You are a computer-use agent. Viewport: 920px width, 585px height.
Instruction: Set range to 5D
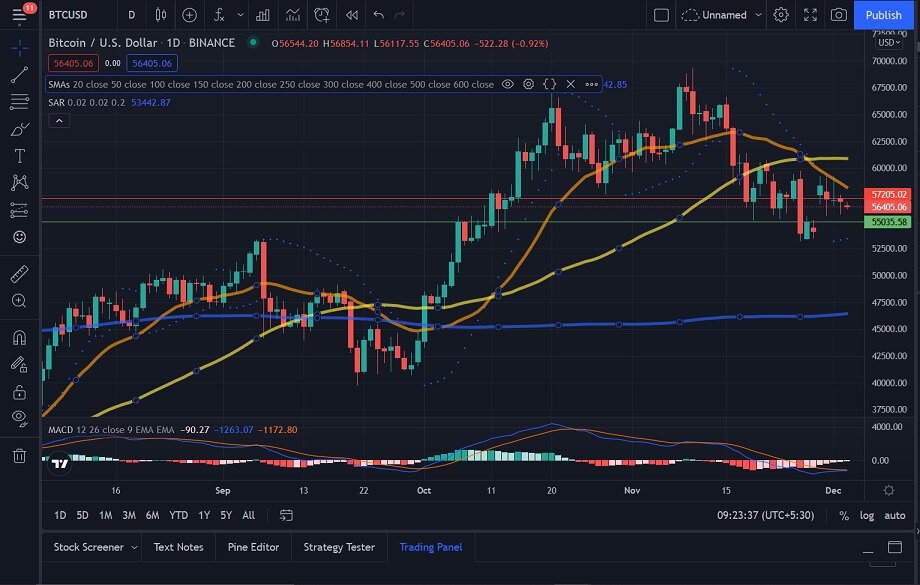82,515
